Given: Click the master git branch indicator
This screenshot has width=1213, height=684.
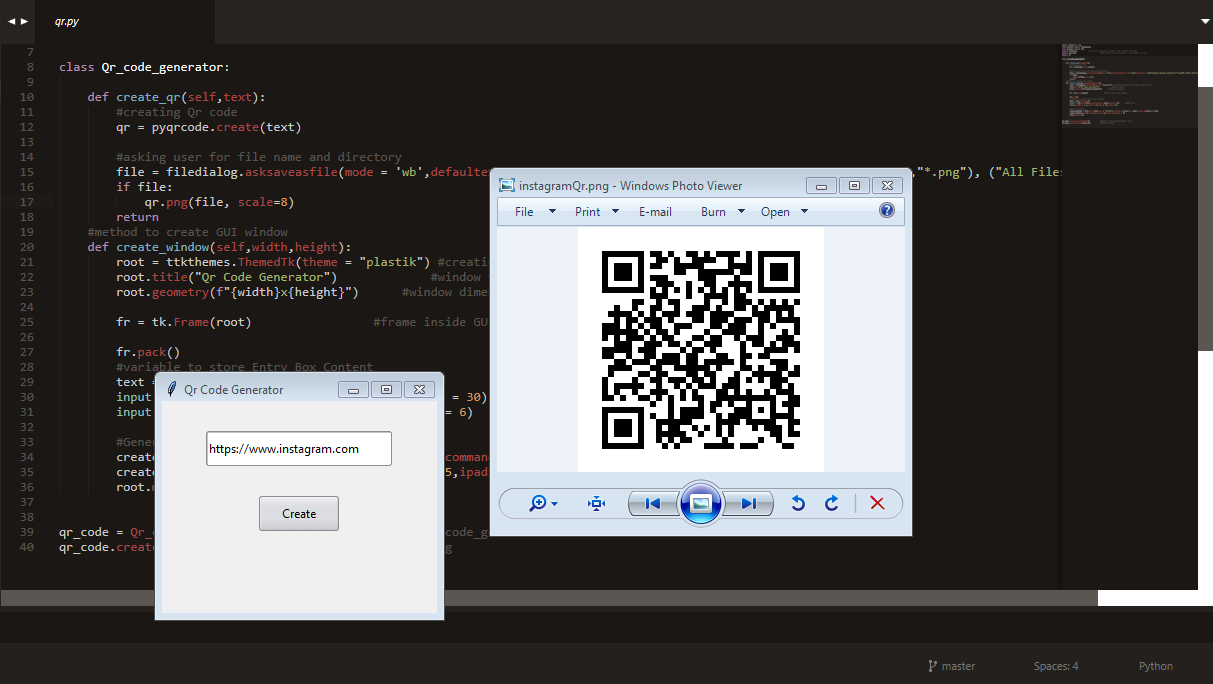Looking at the screenshot, I should point(951,666).
